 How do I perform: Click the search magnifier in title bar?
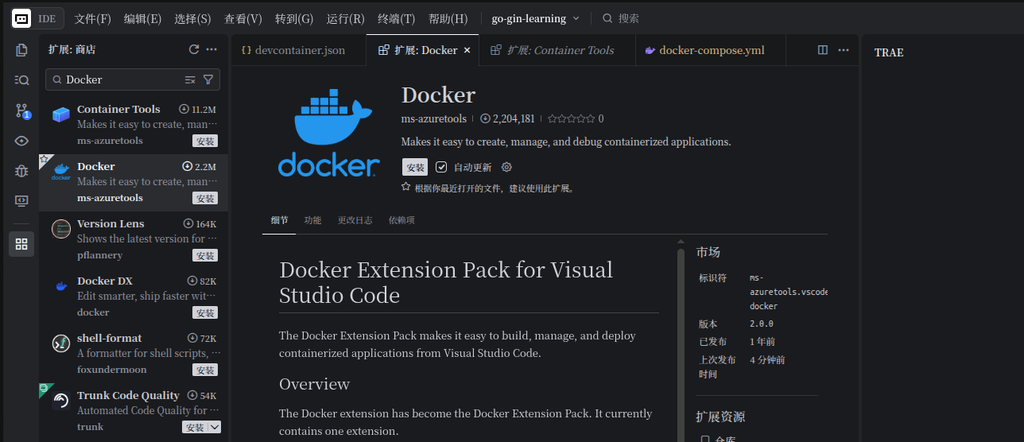click(x=607, y=18)
